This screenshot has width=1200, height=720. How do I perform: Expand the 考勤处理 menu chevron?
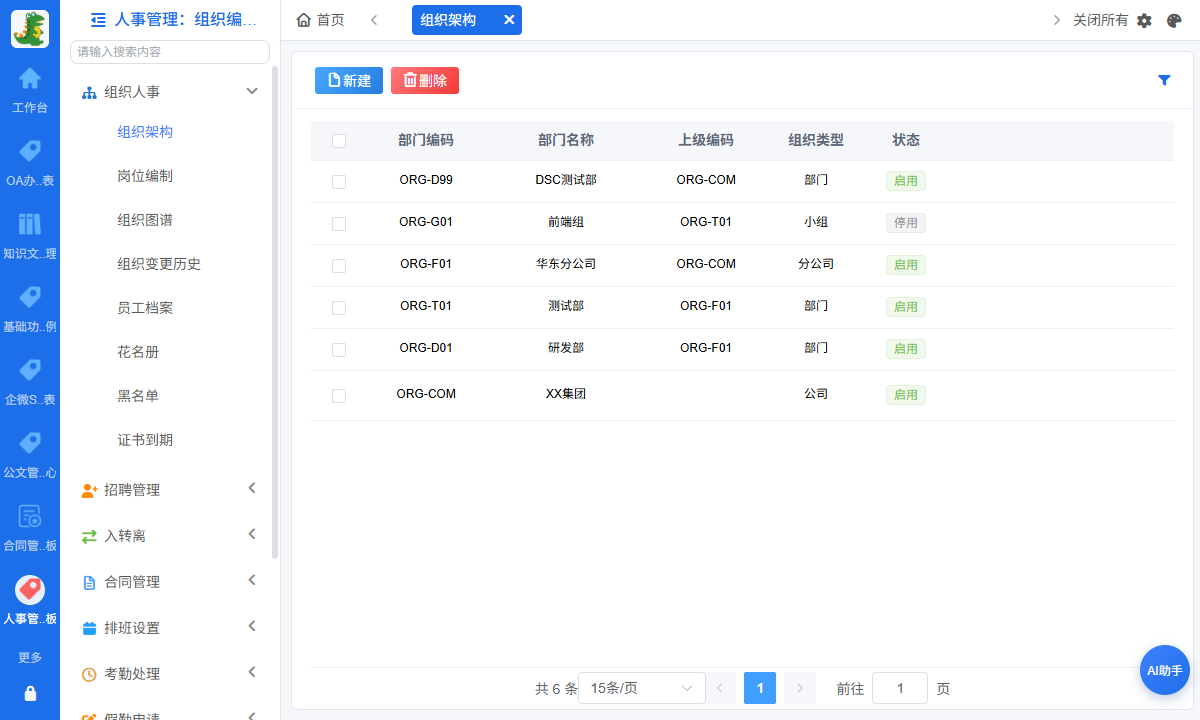(x=252, y=672)
